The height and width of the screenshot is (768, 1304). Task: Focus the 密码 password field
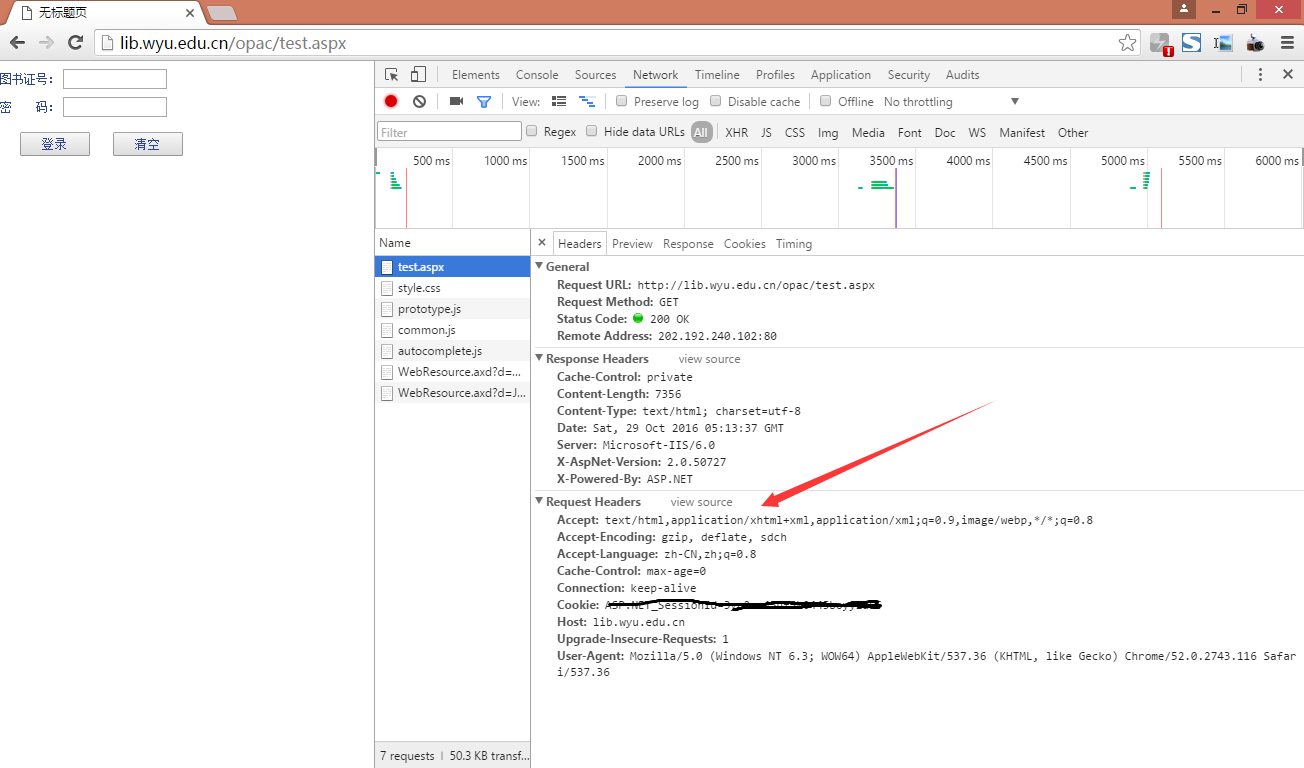115,107
